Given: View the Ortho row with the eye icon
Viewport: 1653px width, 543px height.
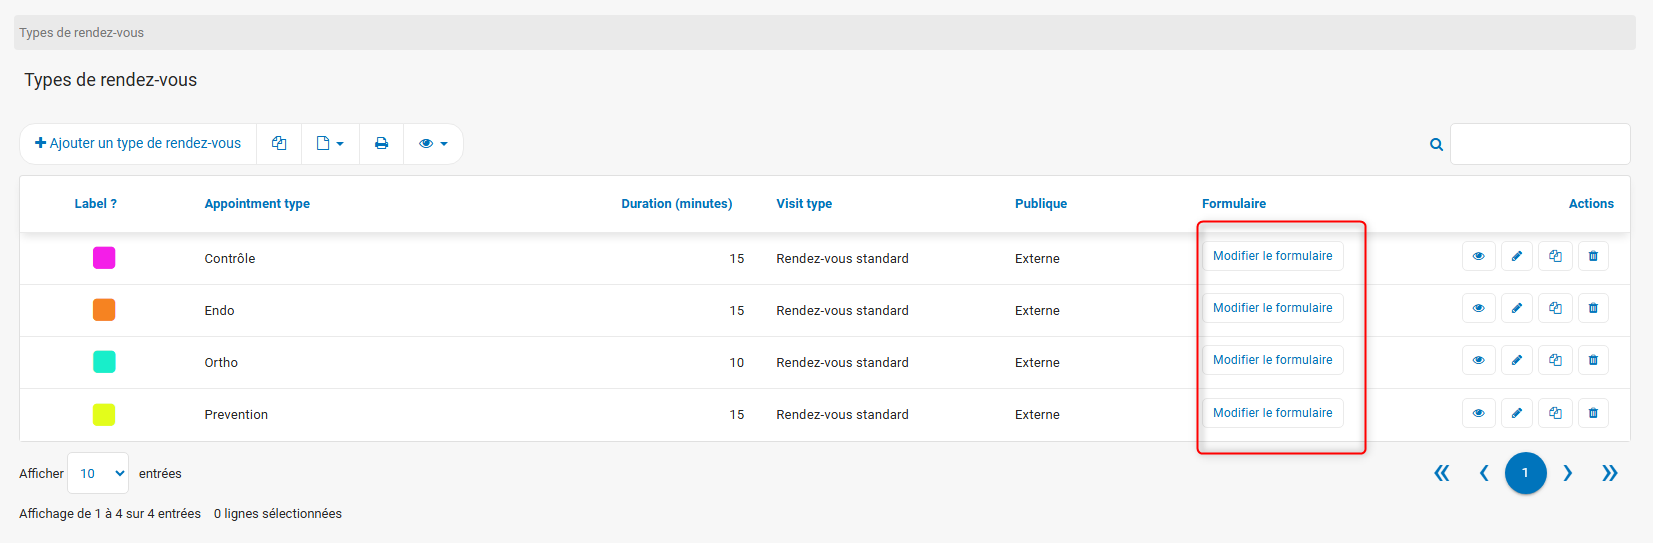Looking at the screenshot, I should coord(1478,360).
